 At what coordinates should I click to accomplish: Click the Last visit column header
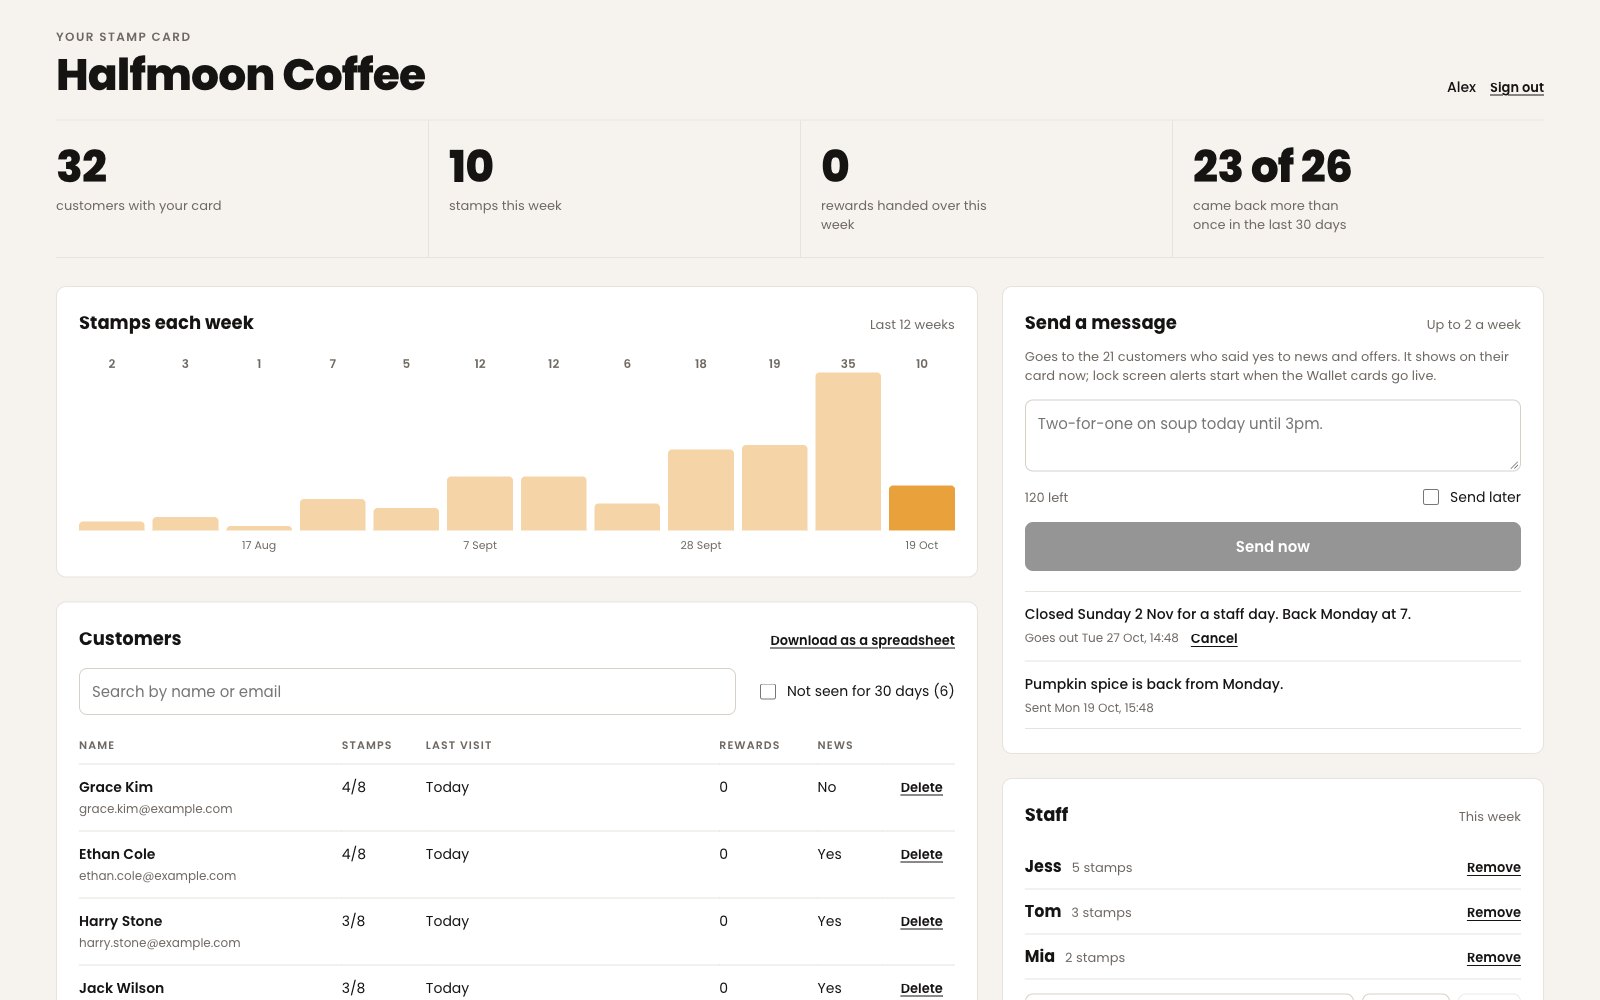(458, 745)
